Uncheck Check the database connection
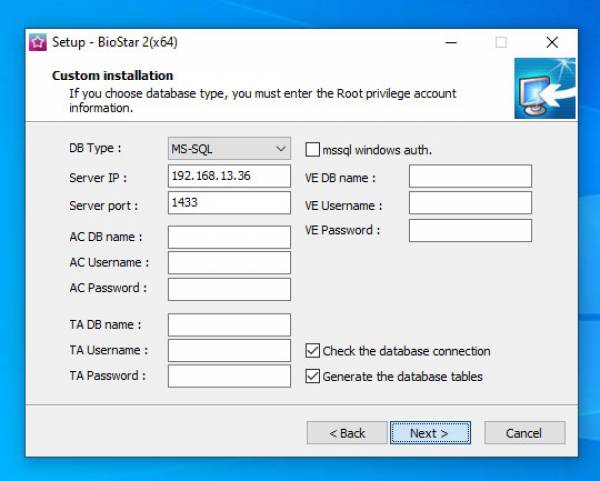The height and width of the screenshot is (481, 600). pyautogui.click(x=313, y=351)
